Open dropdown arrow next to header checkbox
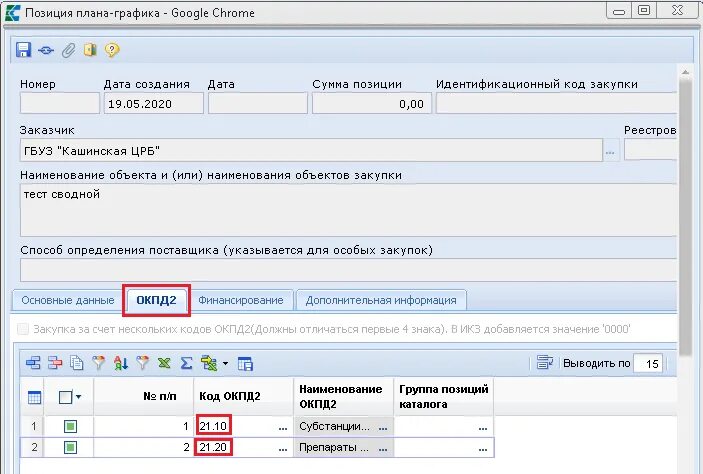This screenshot has height=474, width=703. pyautogui.click(x=79, y=397)
